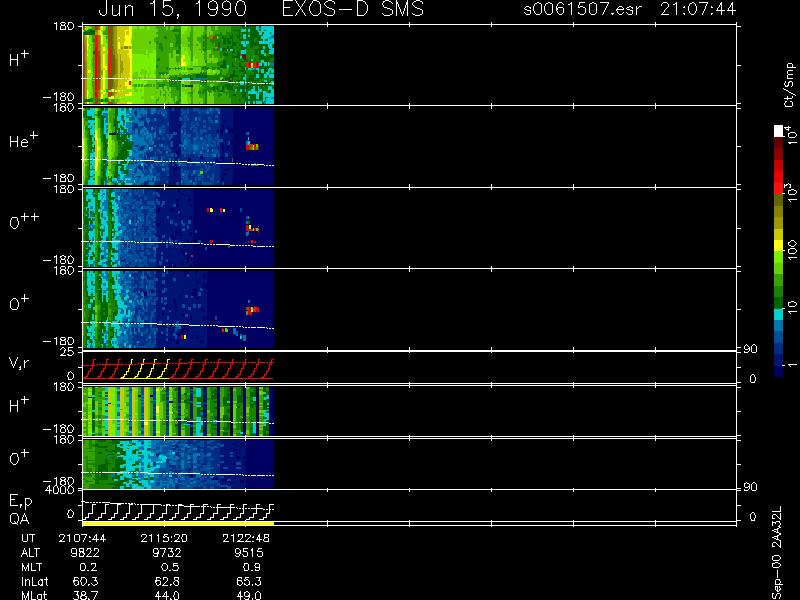Click the "InLat" row label
The height and width of the screenshot is (600, 800).
[34, 581]
